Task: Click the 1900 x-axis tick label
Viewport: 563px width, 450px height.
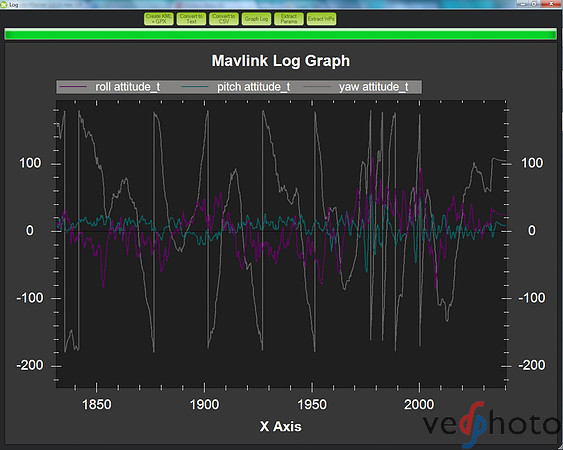Action: pyautogui.click(x=204, y=405)
